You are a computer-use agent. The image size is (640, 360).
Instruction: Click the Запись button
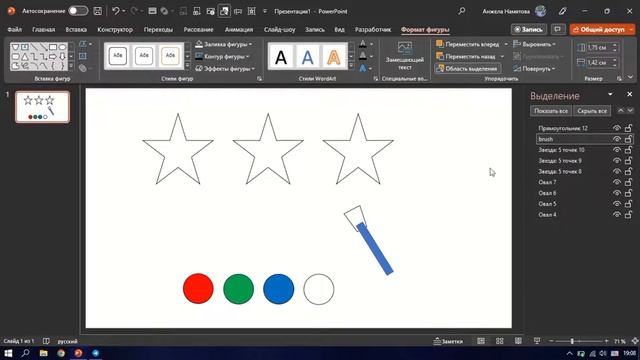pos(529,29)
